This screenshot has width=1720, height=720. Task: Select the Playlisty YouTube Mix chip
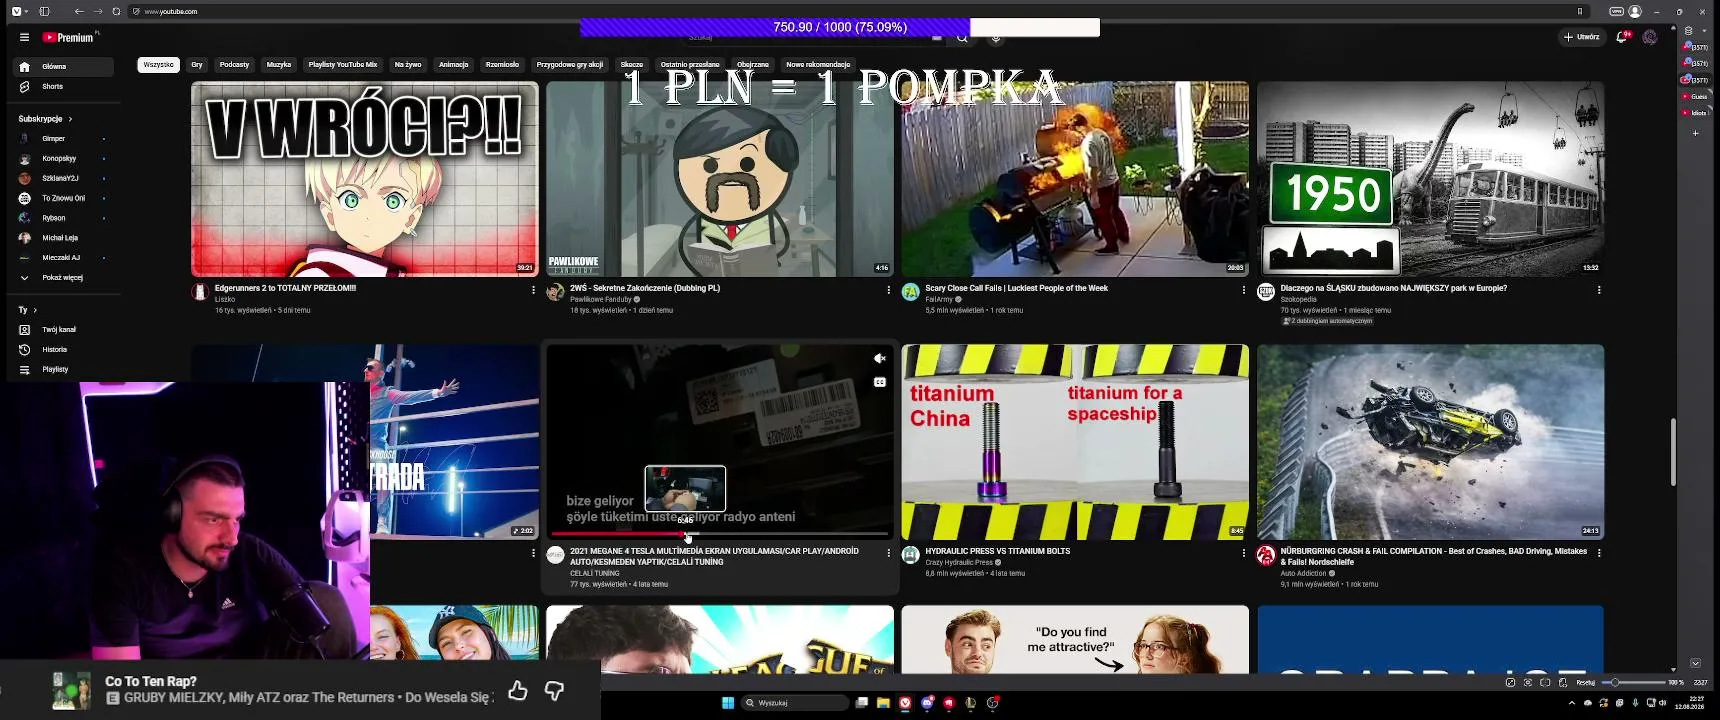tap(343, 64)
